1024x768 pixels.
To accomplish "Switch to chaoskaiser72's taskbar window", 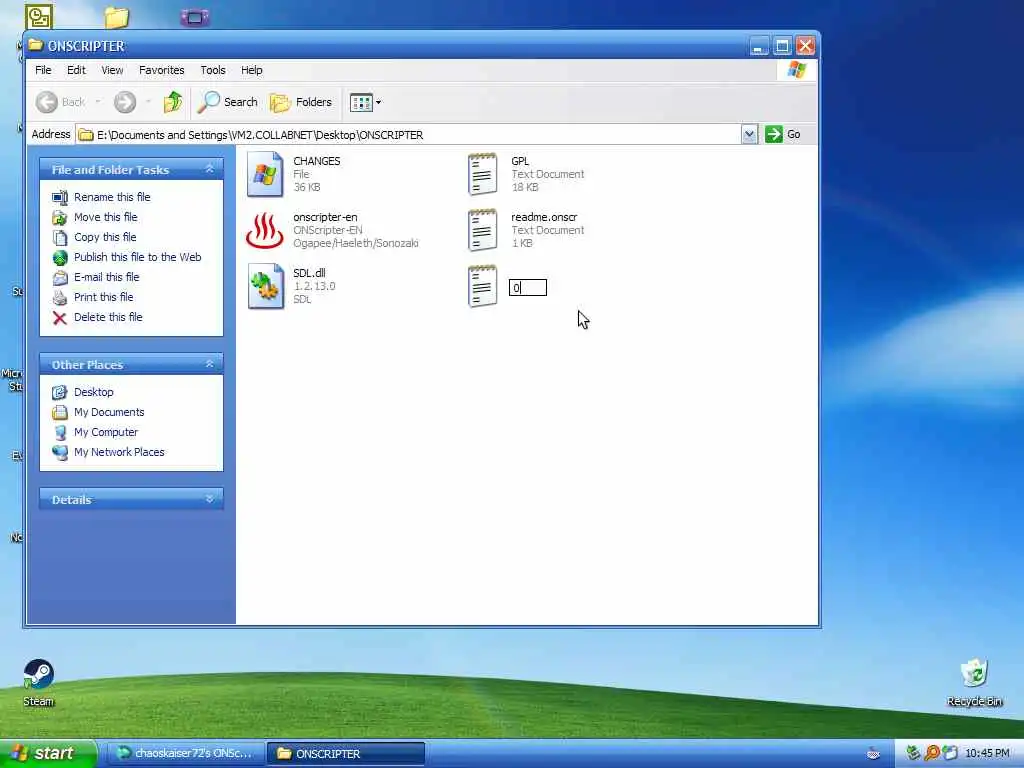I will pos(185,754).
